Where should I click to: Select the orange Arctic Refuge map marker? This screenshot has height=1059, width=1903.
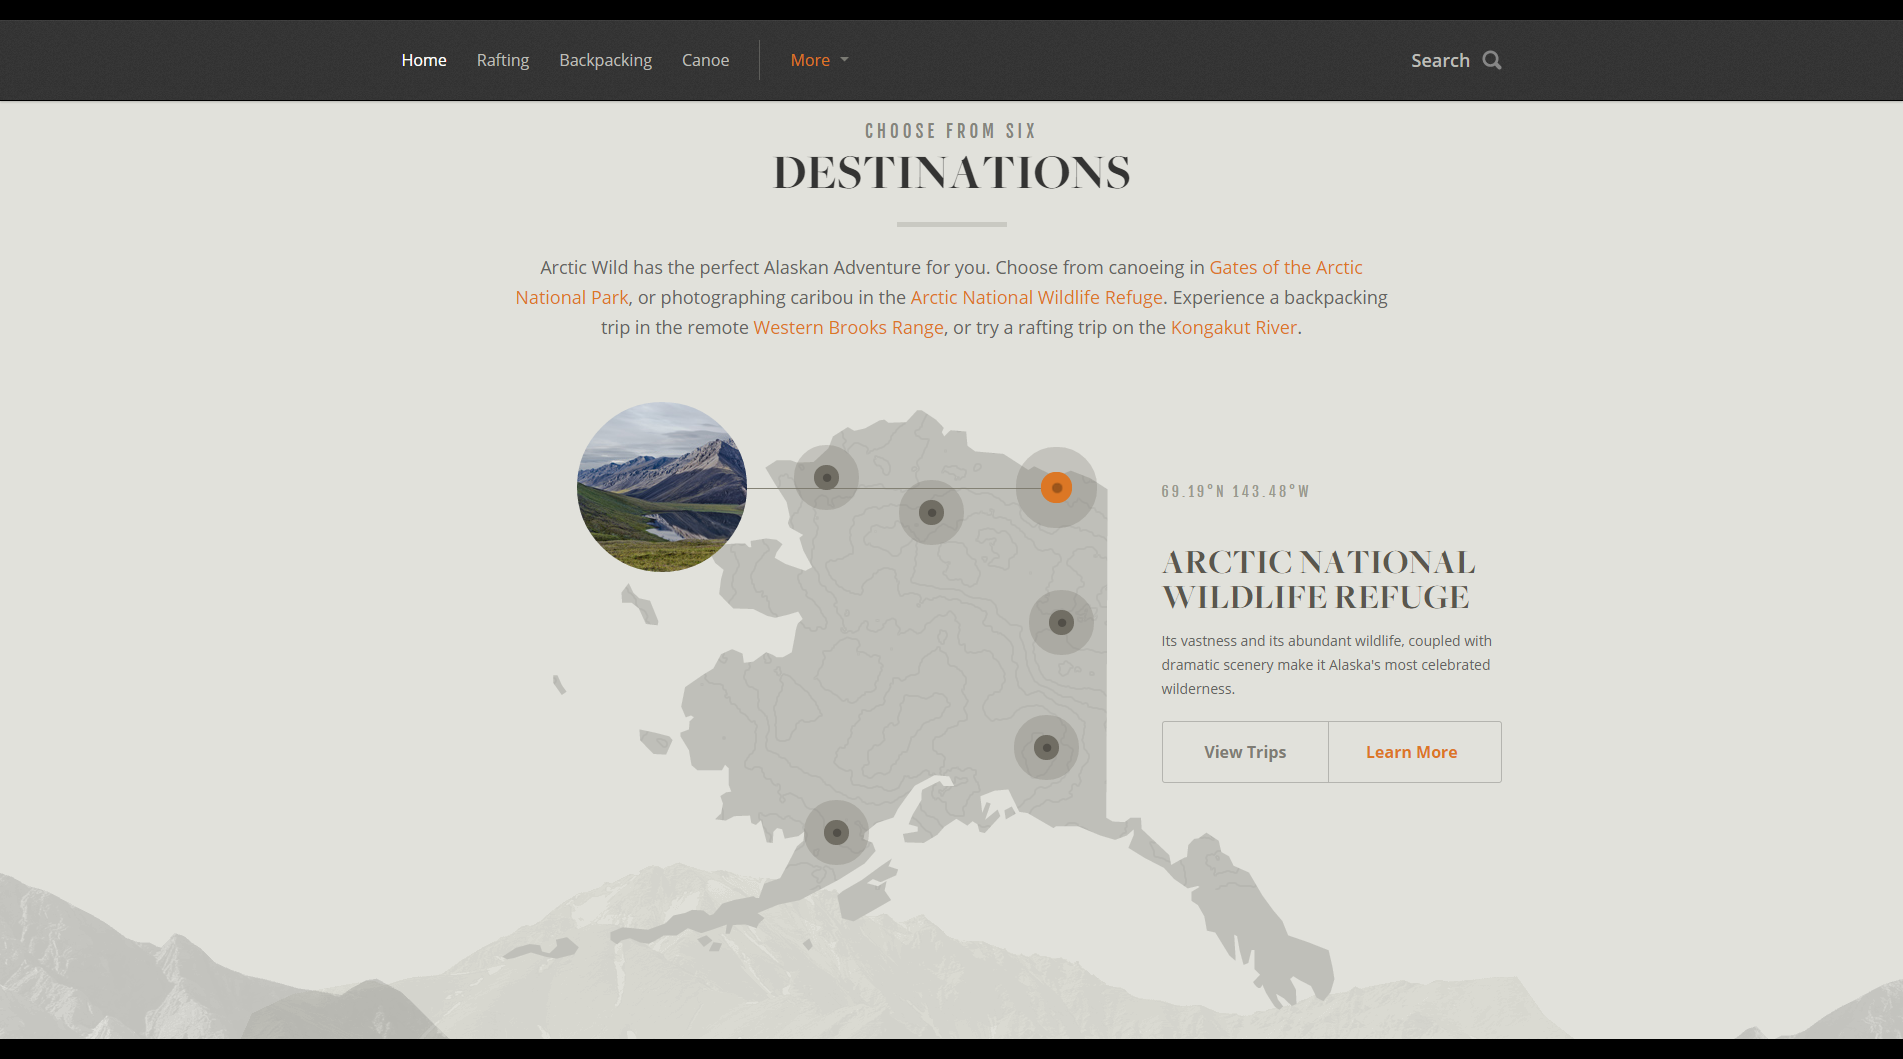coord(1057,488)
